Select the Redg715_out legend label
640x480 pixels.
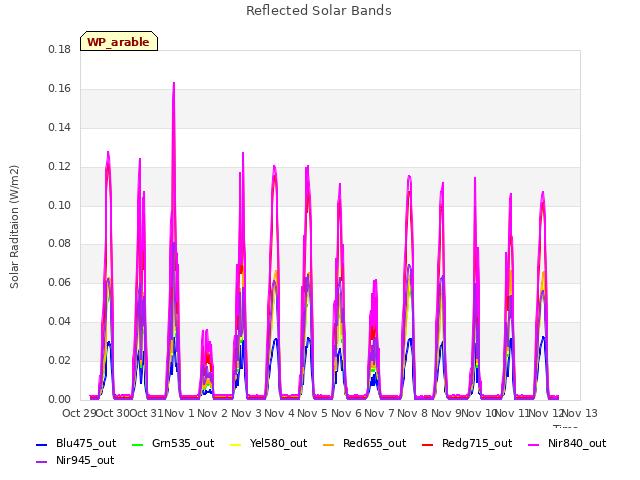(x=477, y=443)
